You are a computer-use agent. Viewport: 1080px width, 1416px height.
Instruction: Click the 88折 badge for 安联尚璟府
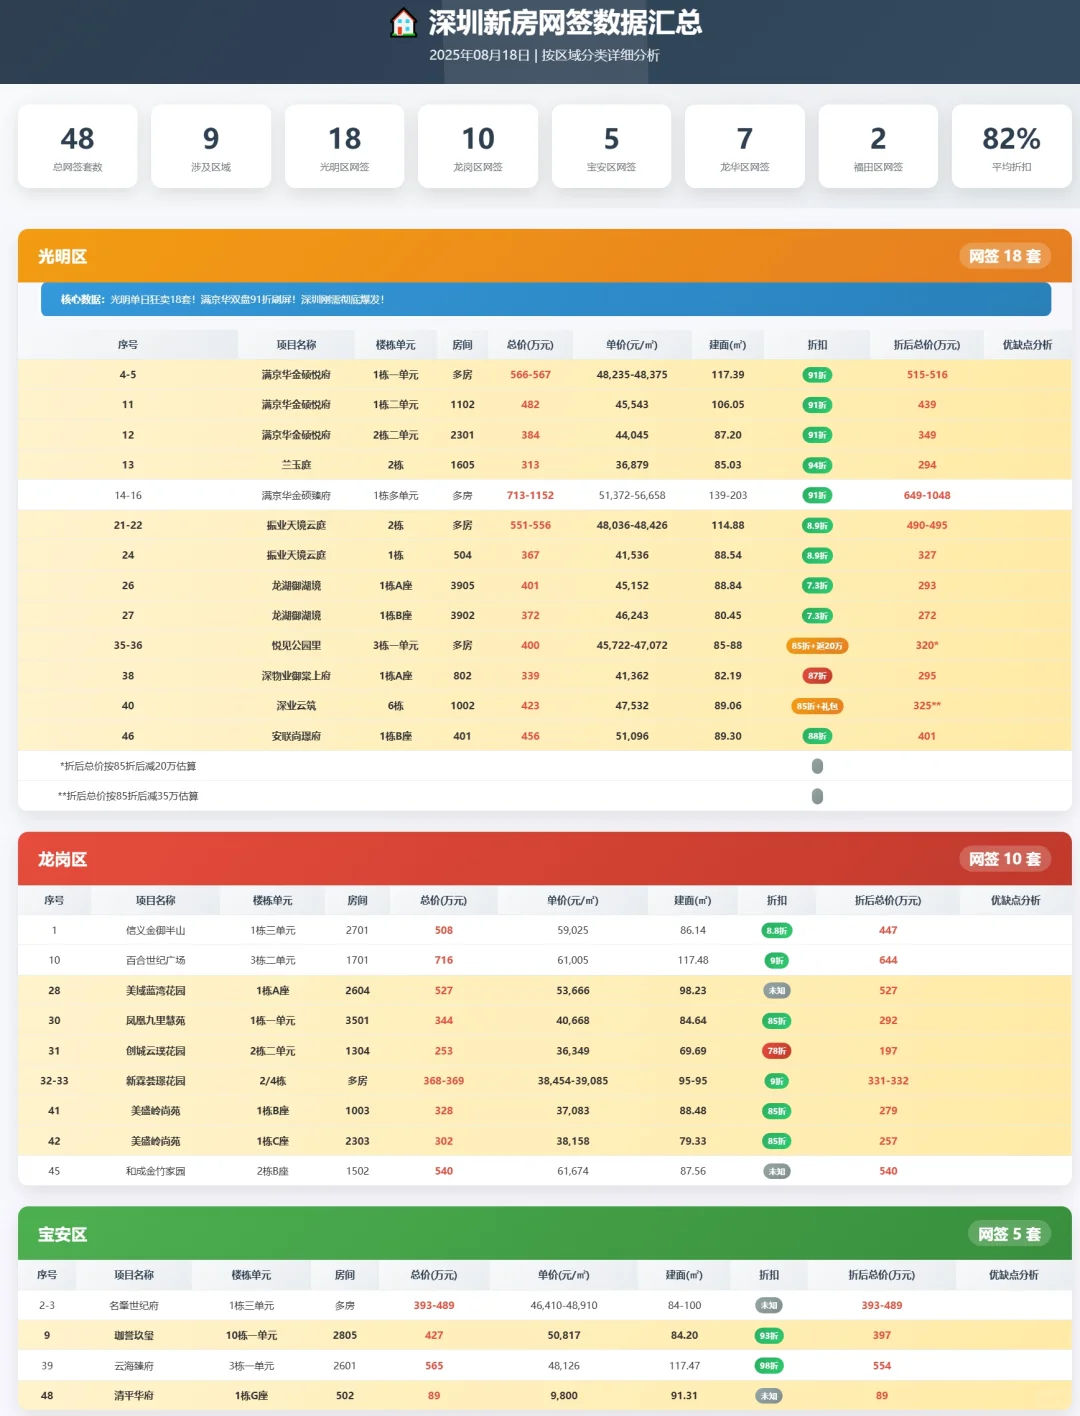coord(817,736)
